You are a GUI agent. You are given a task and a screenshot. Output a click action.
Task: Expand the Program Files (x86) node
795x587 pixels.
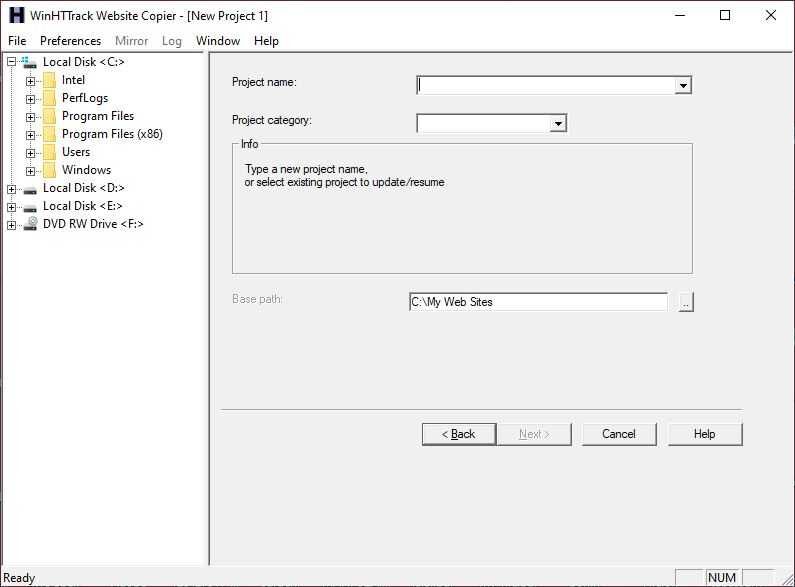click(x=31, y=135)
